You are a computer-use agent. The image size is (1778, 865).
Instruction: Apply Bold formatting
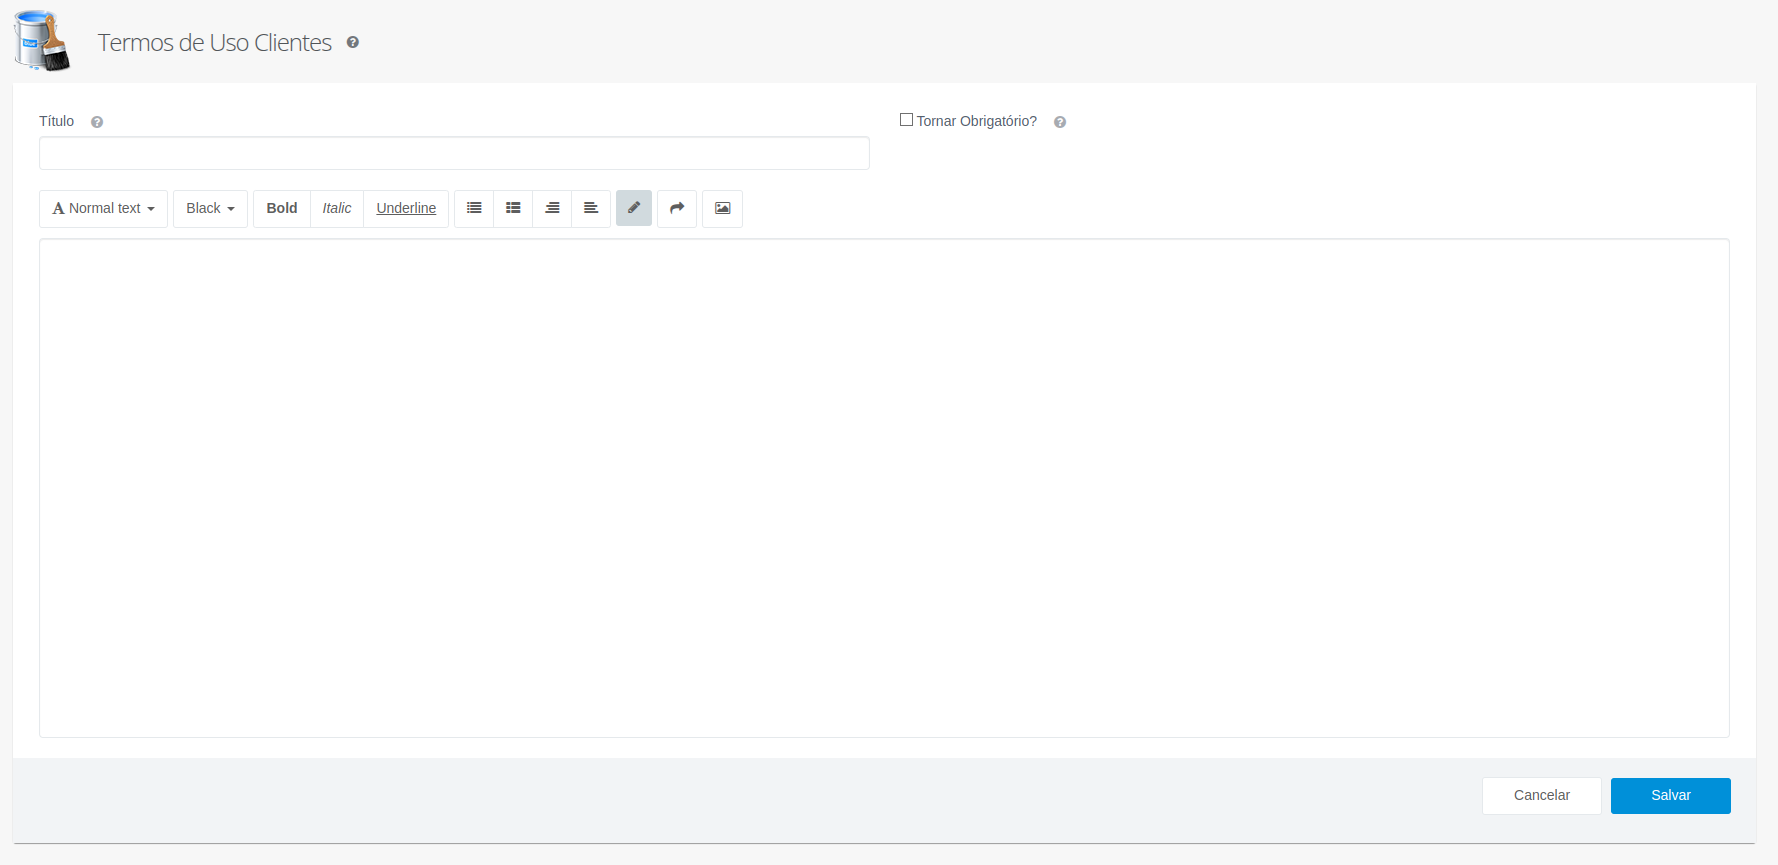tap(282, 208)
